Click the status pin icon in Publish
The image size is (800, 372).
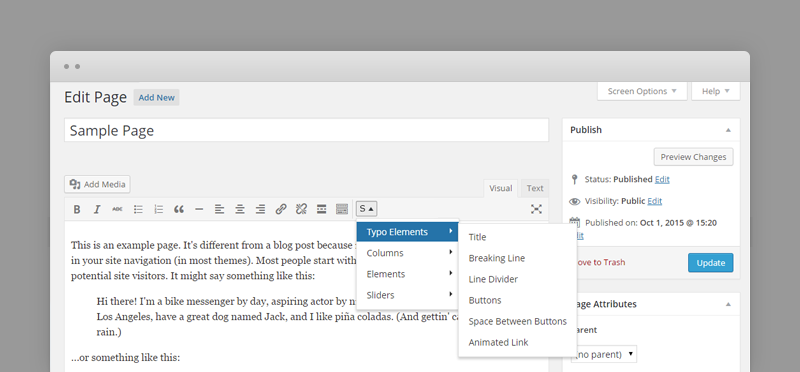click(575, 179)
